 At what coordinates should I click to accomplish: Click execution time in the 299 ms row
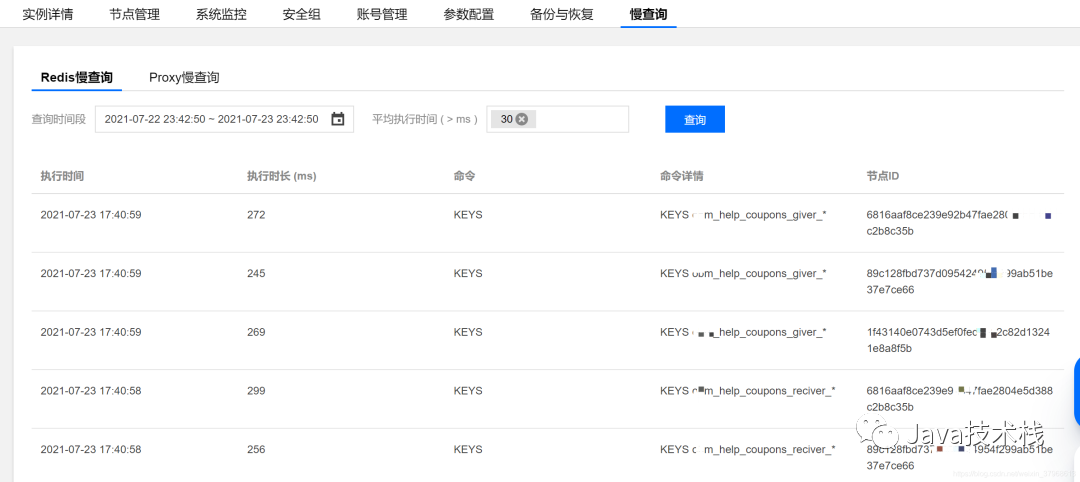(91, 390)
